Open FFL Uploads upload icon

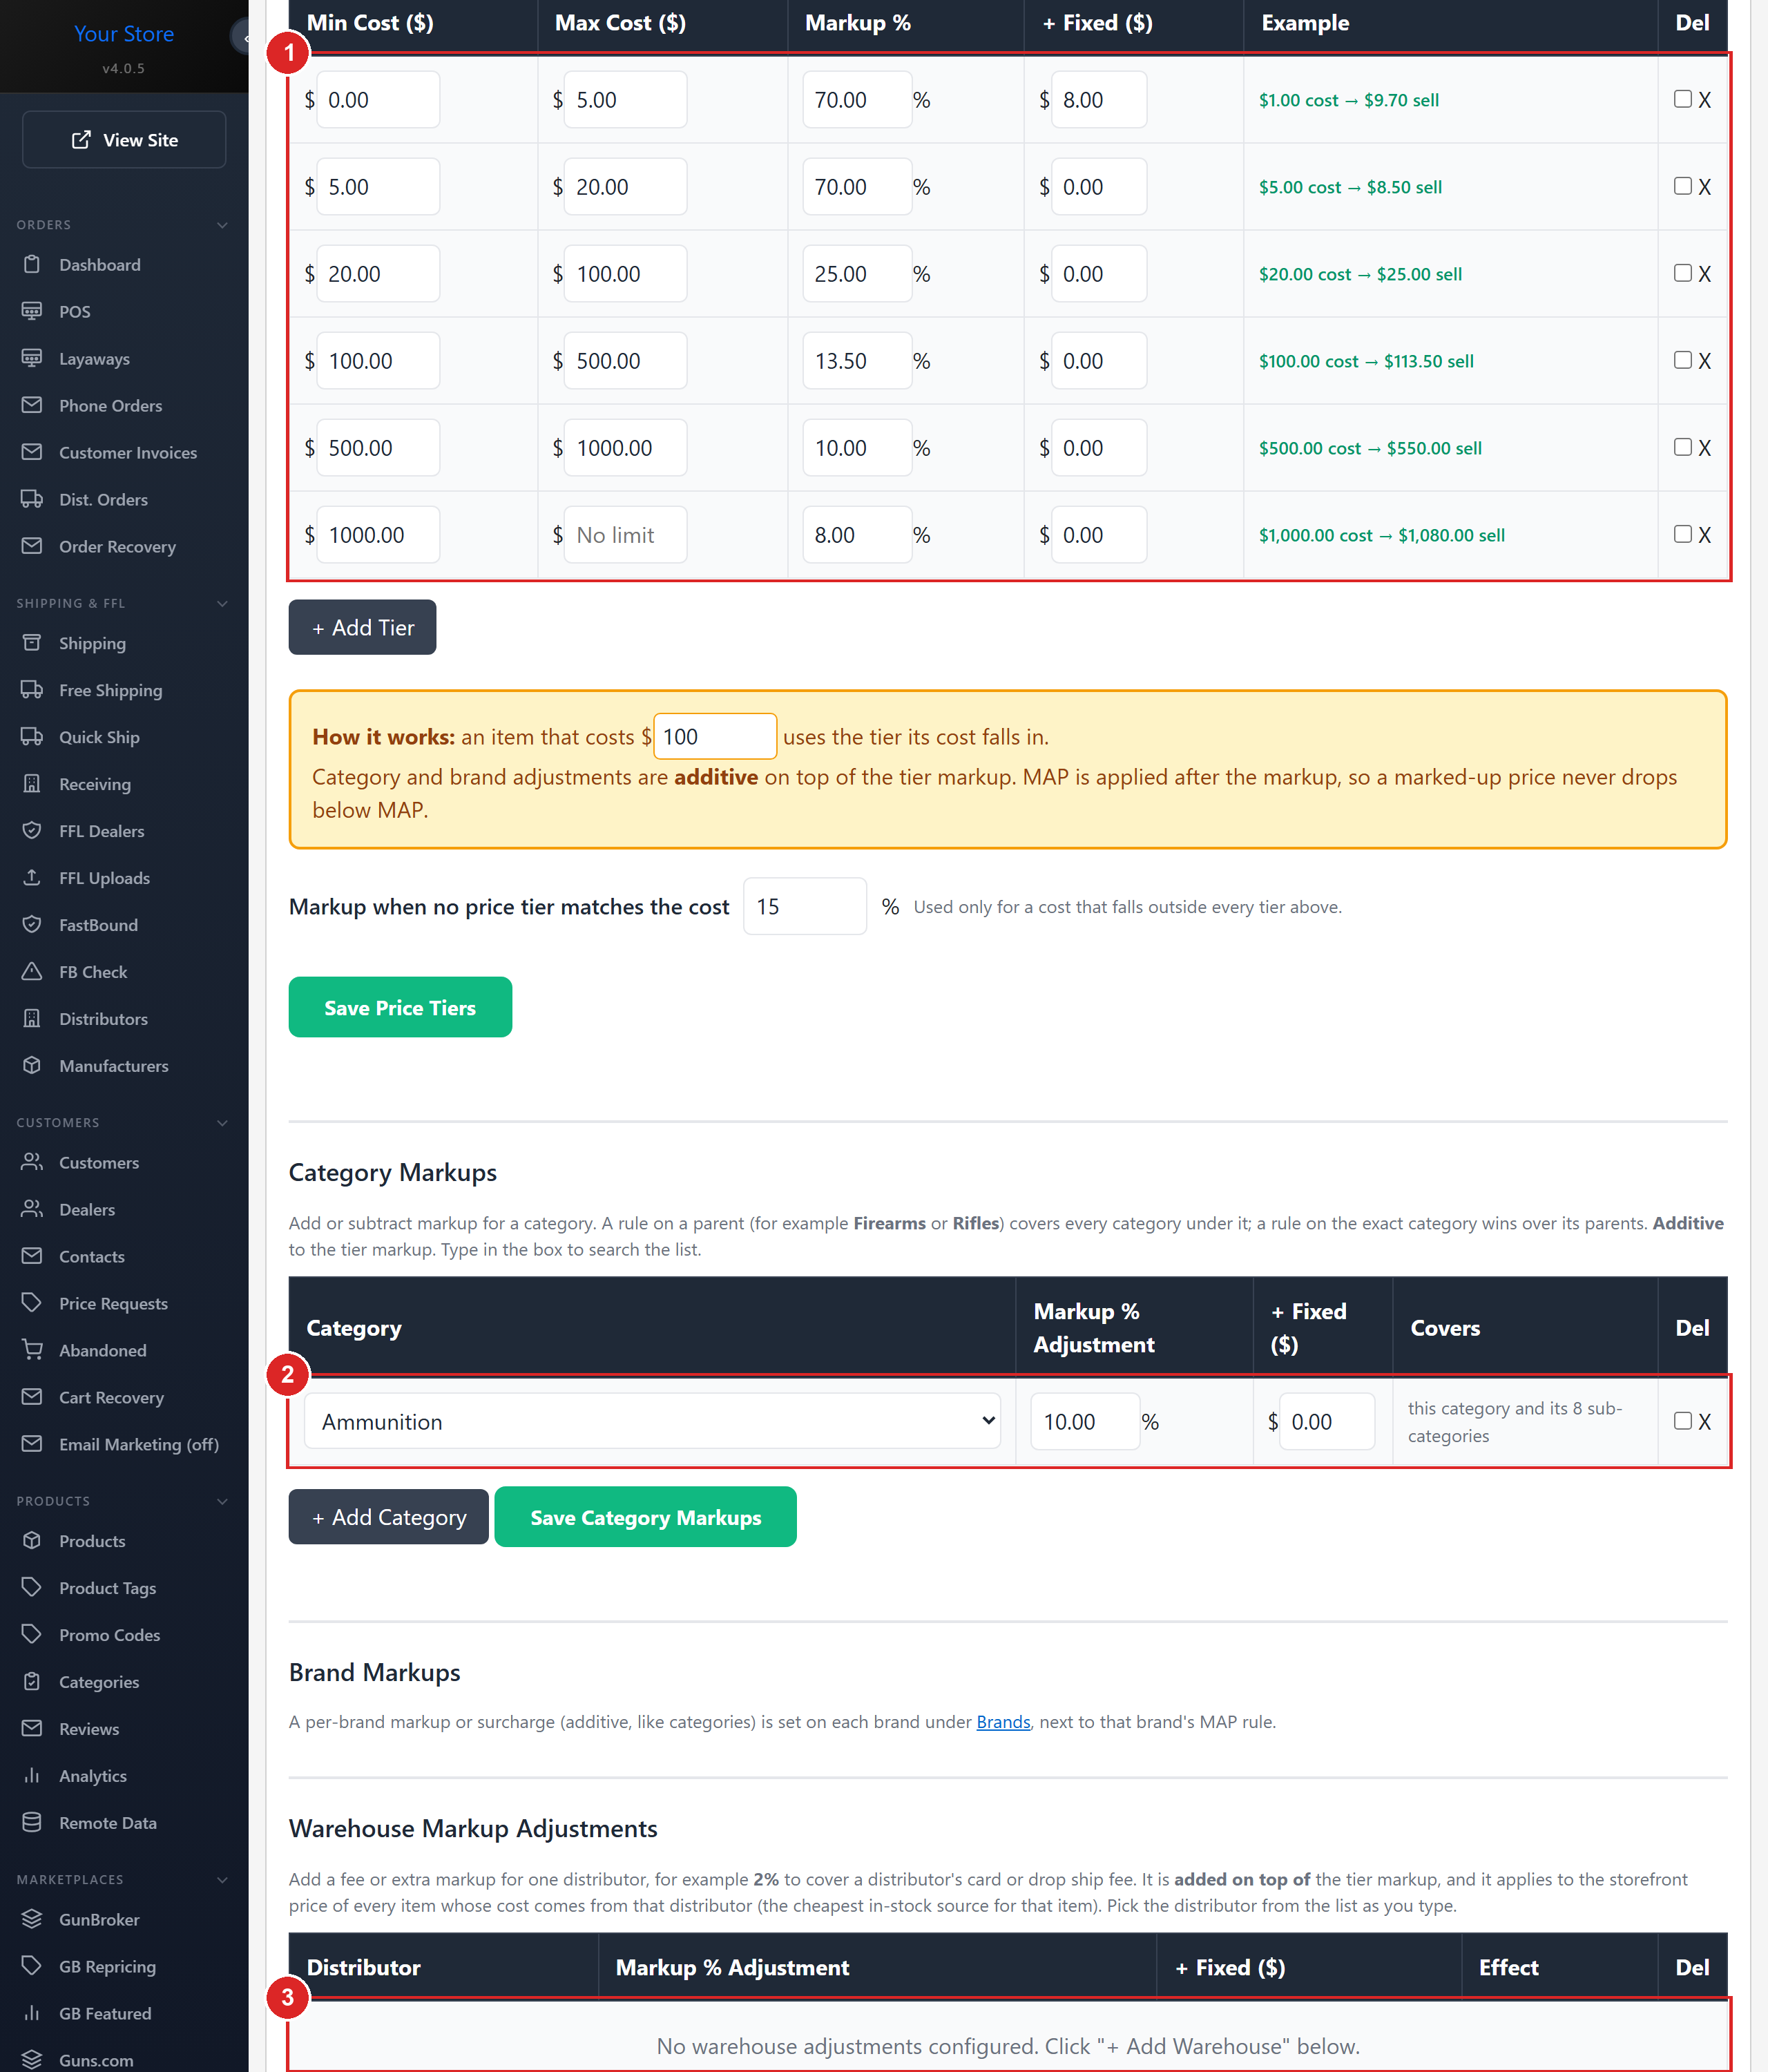(x=32, y=878)
